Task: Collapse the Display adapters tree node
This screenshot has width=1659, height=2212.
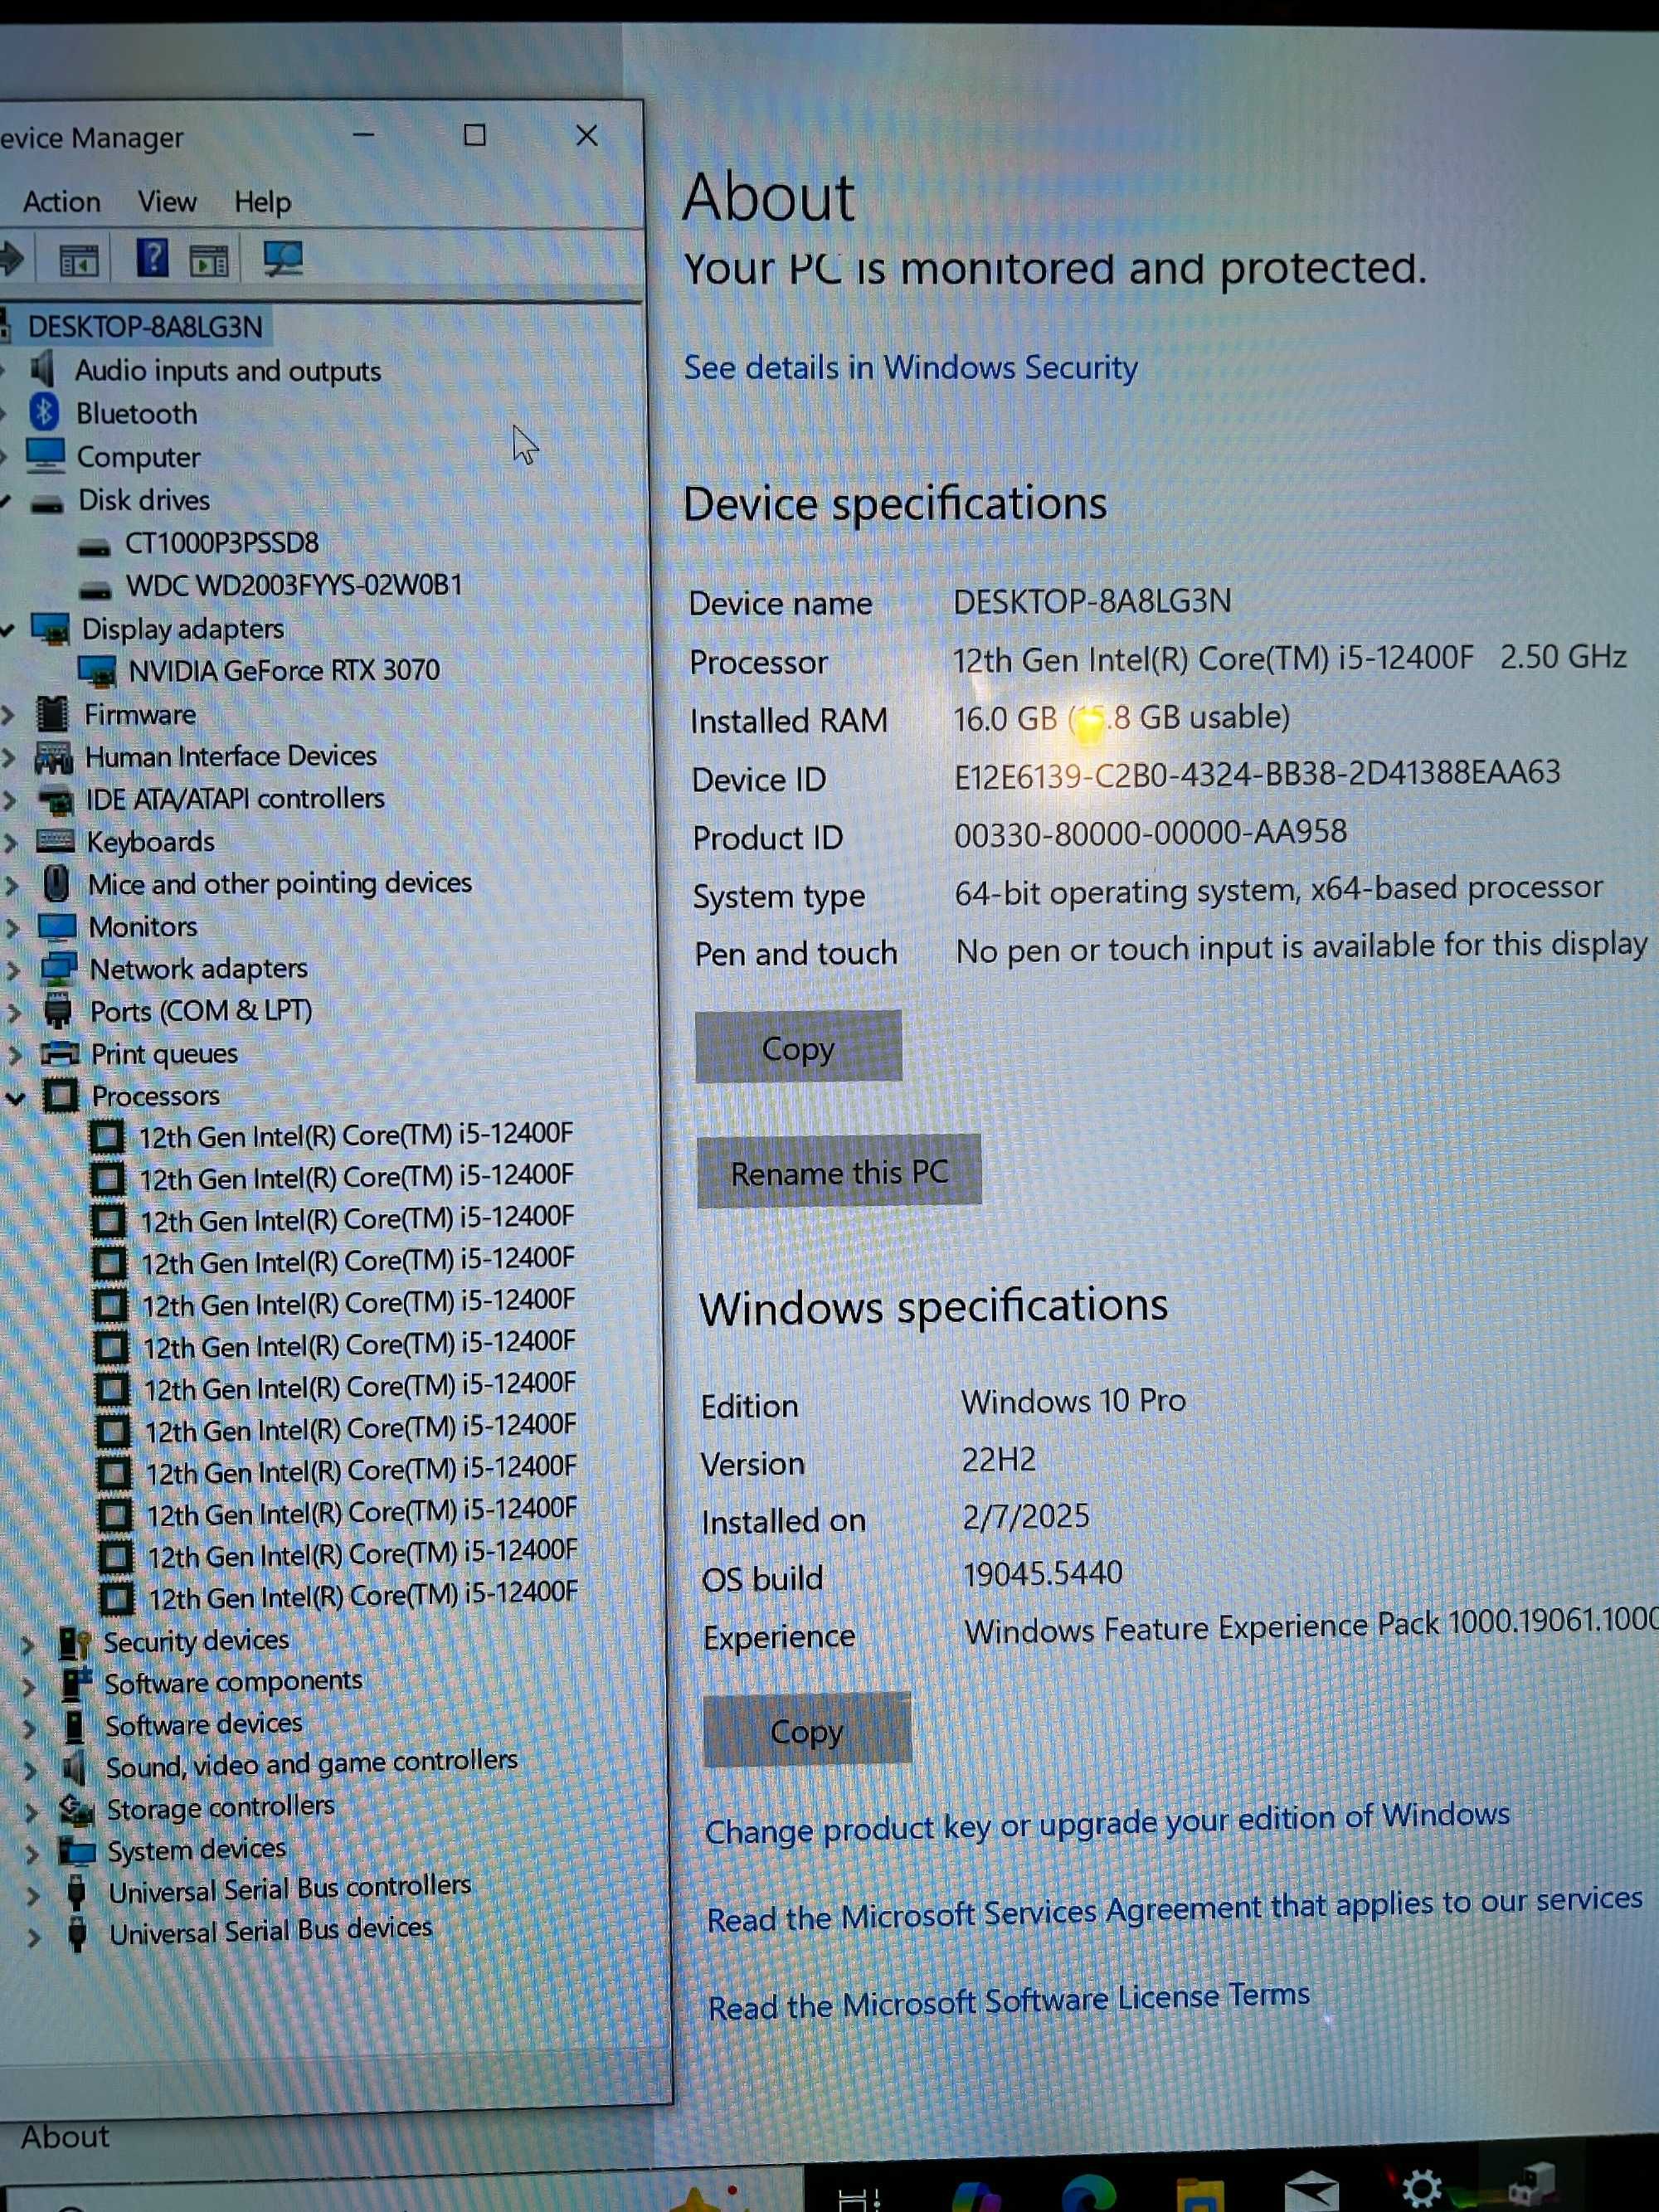Action: coord(8,630)
